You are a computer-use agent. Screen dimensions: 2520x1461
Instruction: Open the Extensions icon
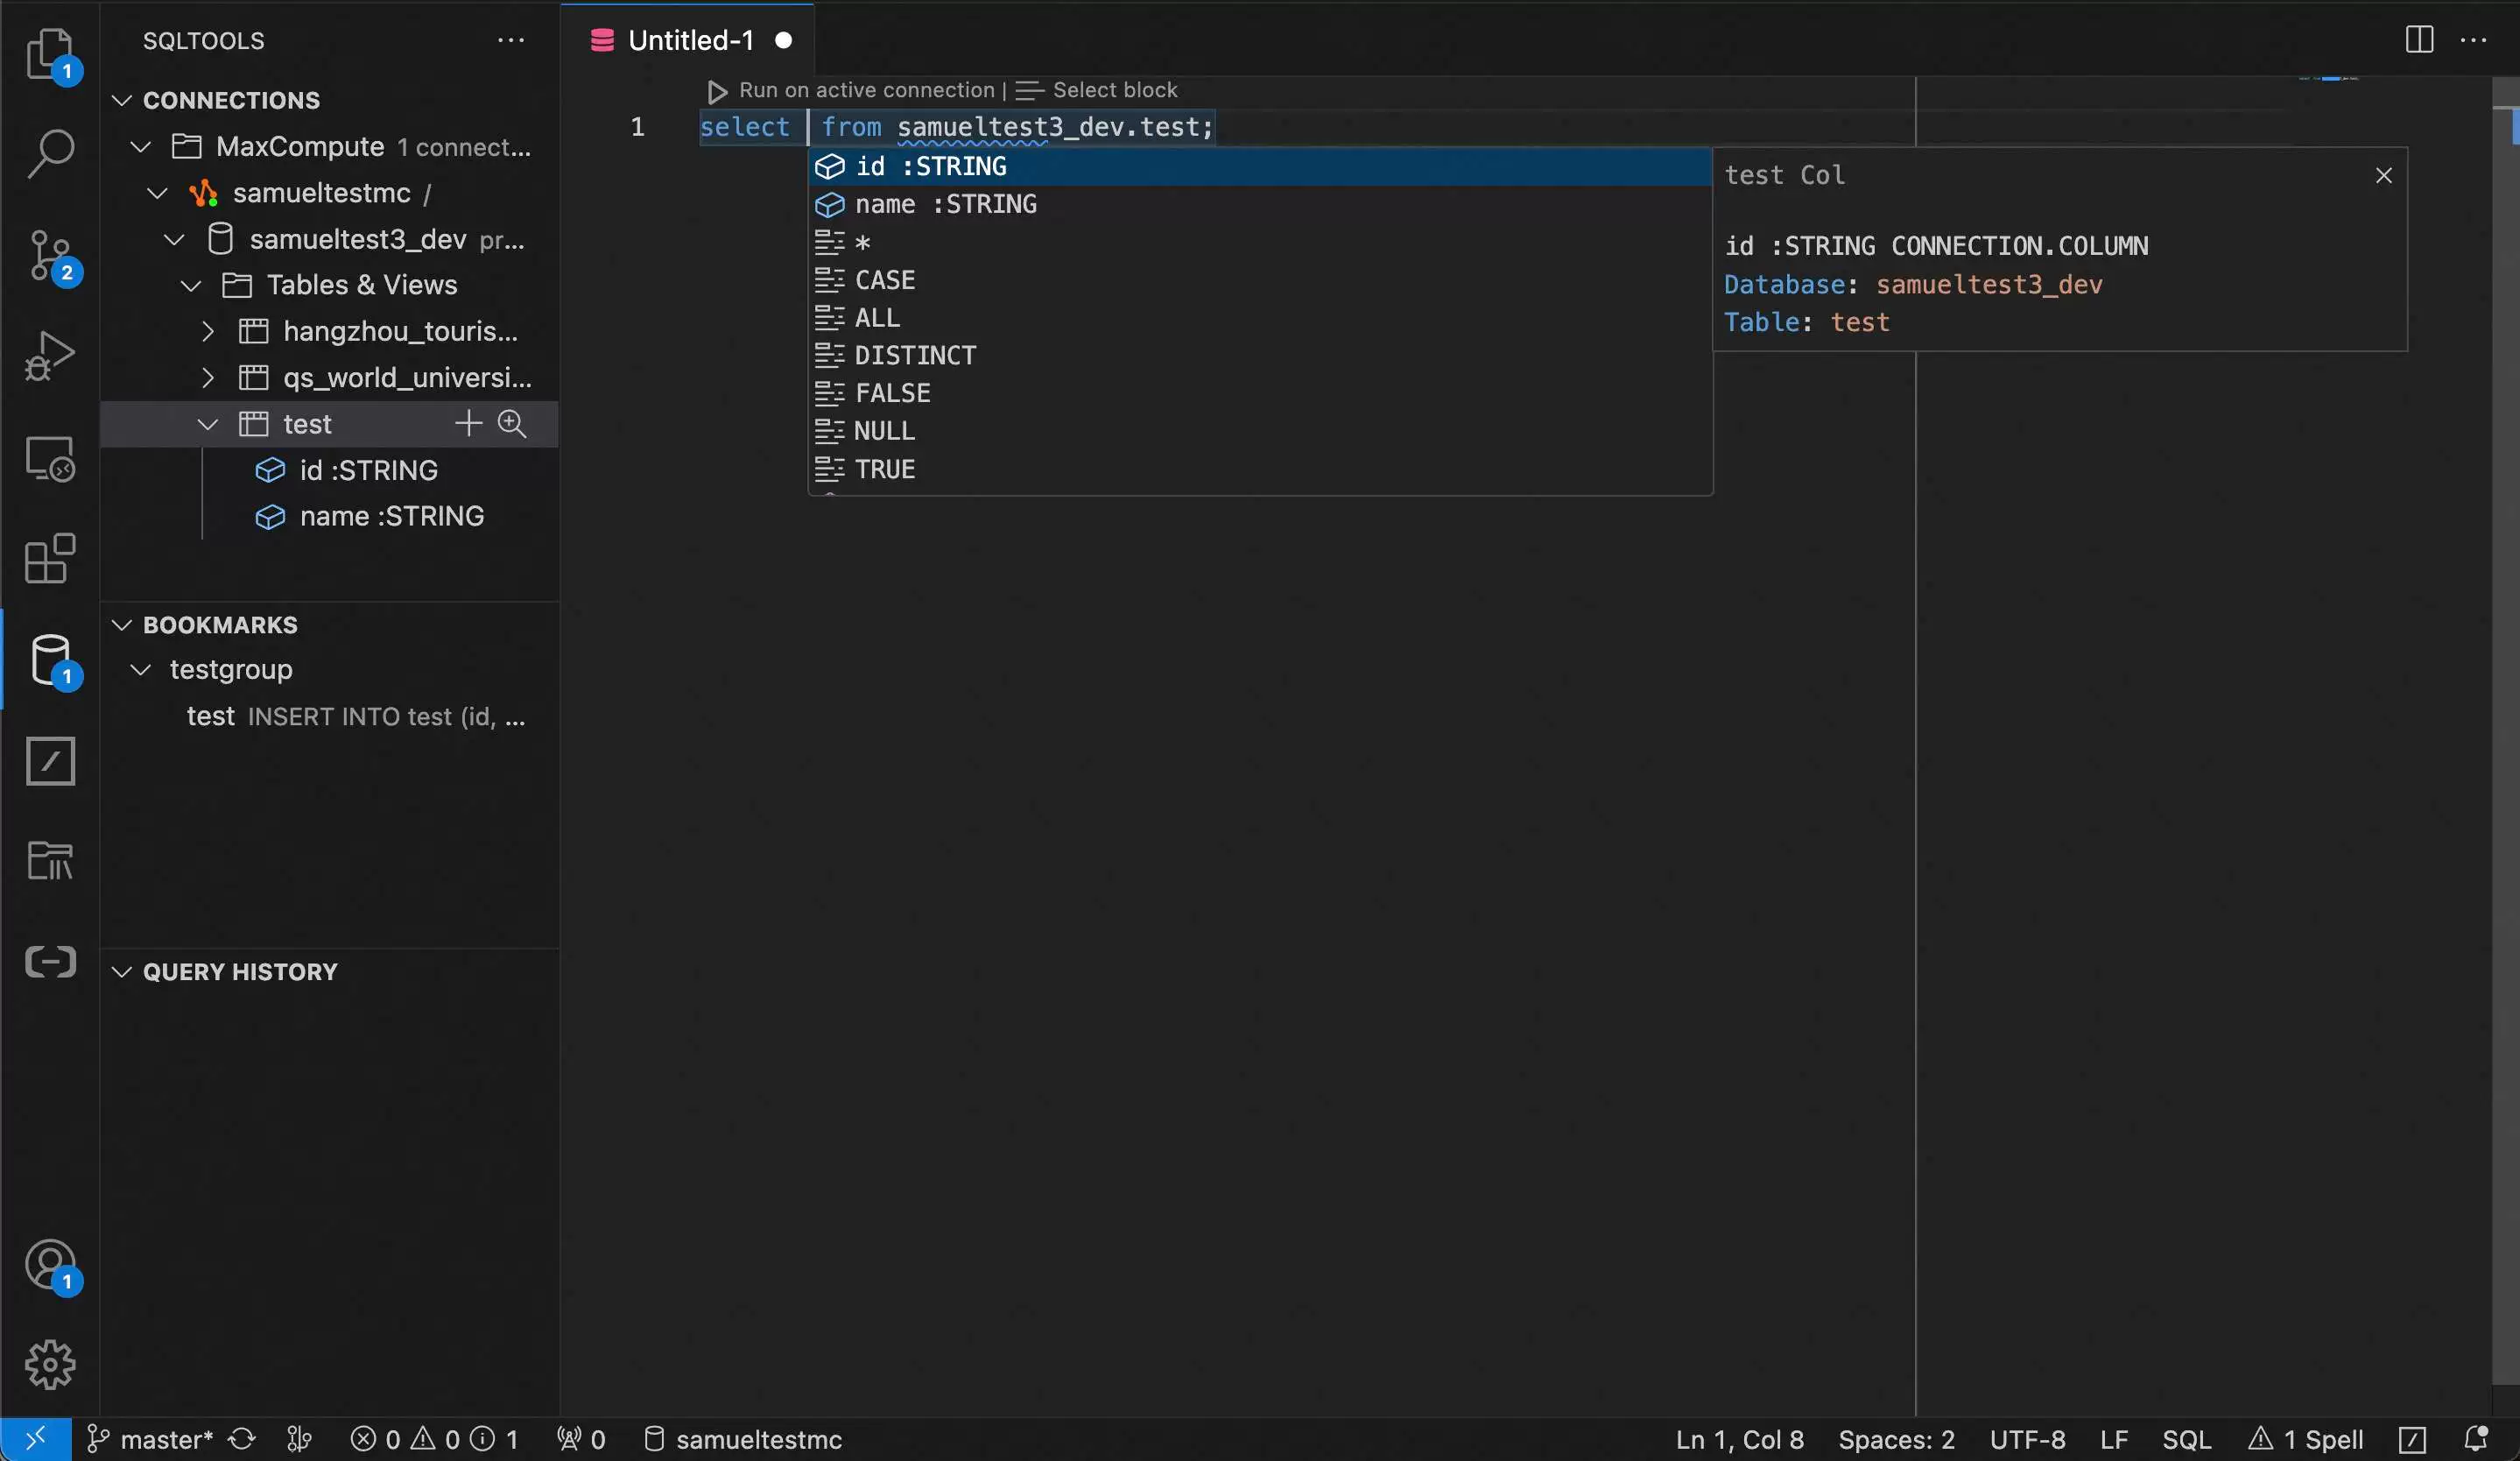(50, 557)
